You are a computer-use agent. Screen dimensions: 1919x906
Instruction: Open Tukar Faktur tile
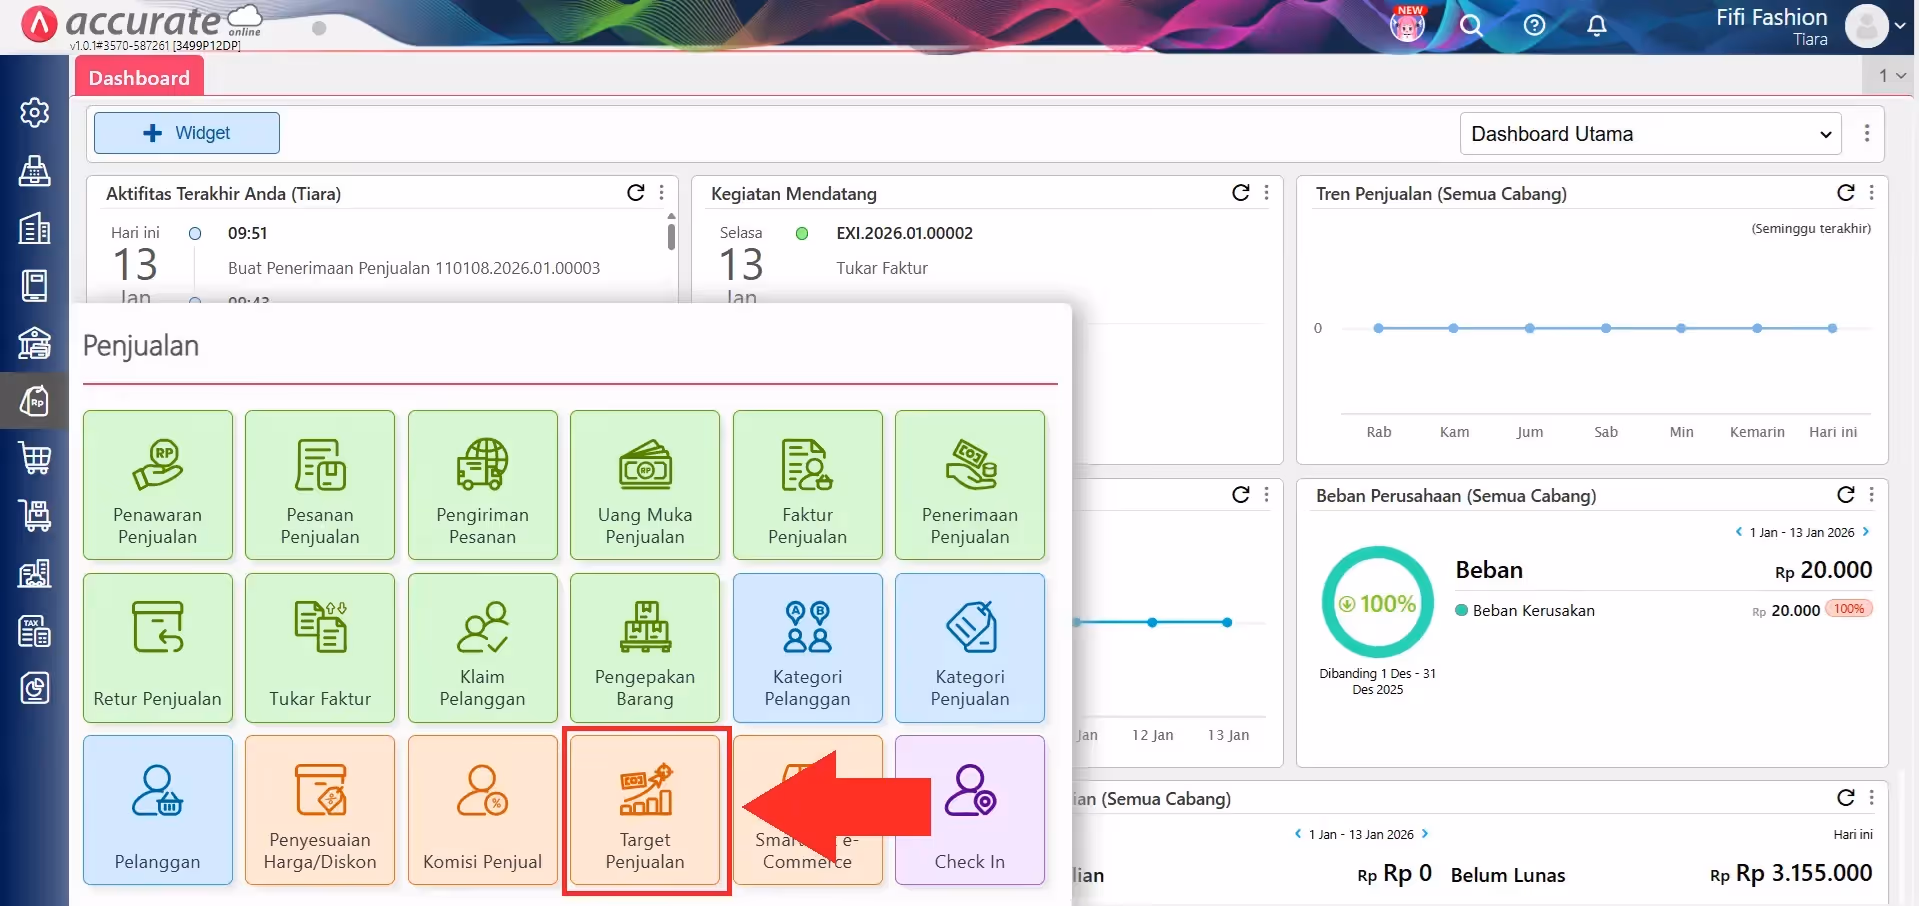(x=320, y=648)
